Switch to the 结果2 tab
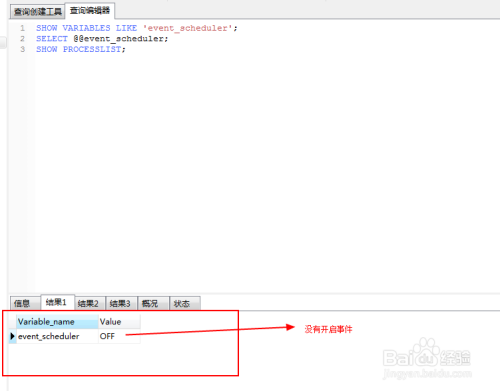 click(90, 303)
